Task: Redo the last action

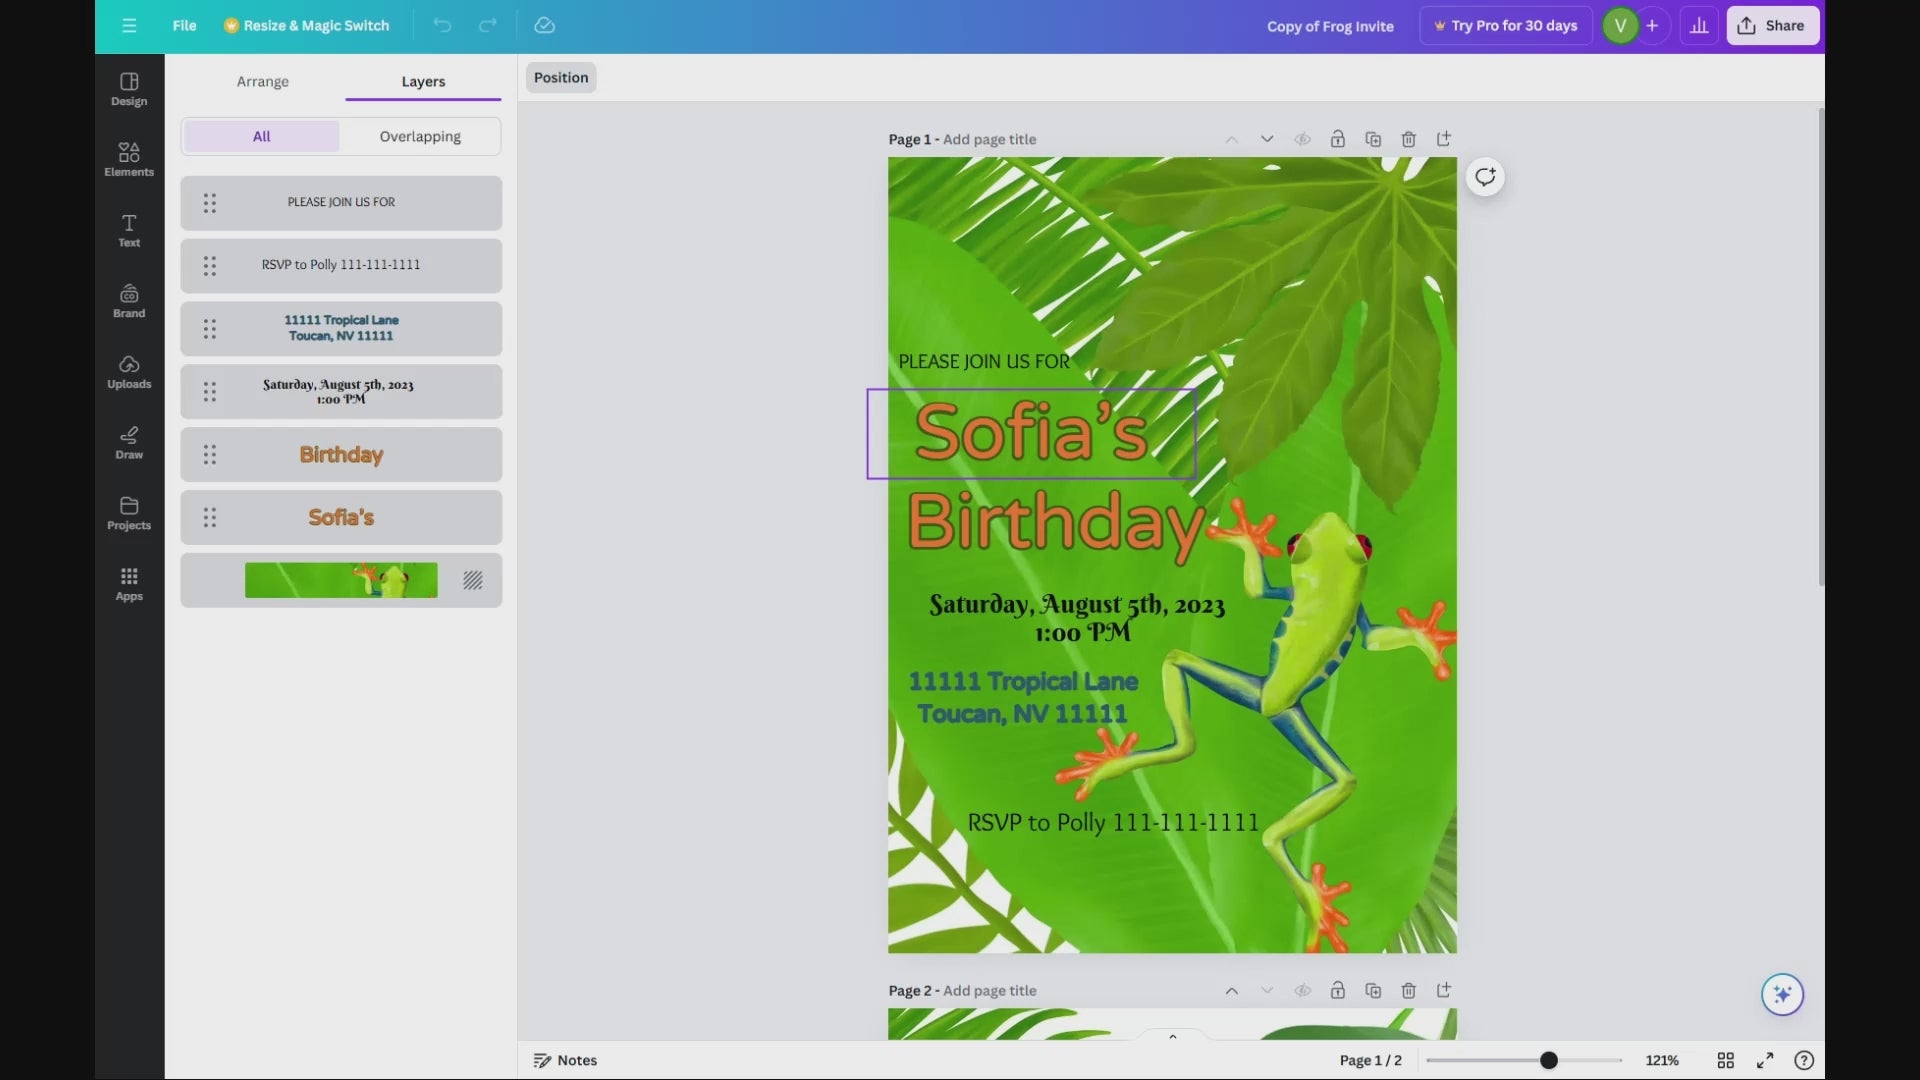Action: tap(488, 26)
